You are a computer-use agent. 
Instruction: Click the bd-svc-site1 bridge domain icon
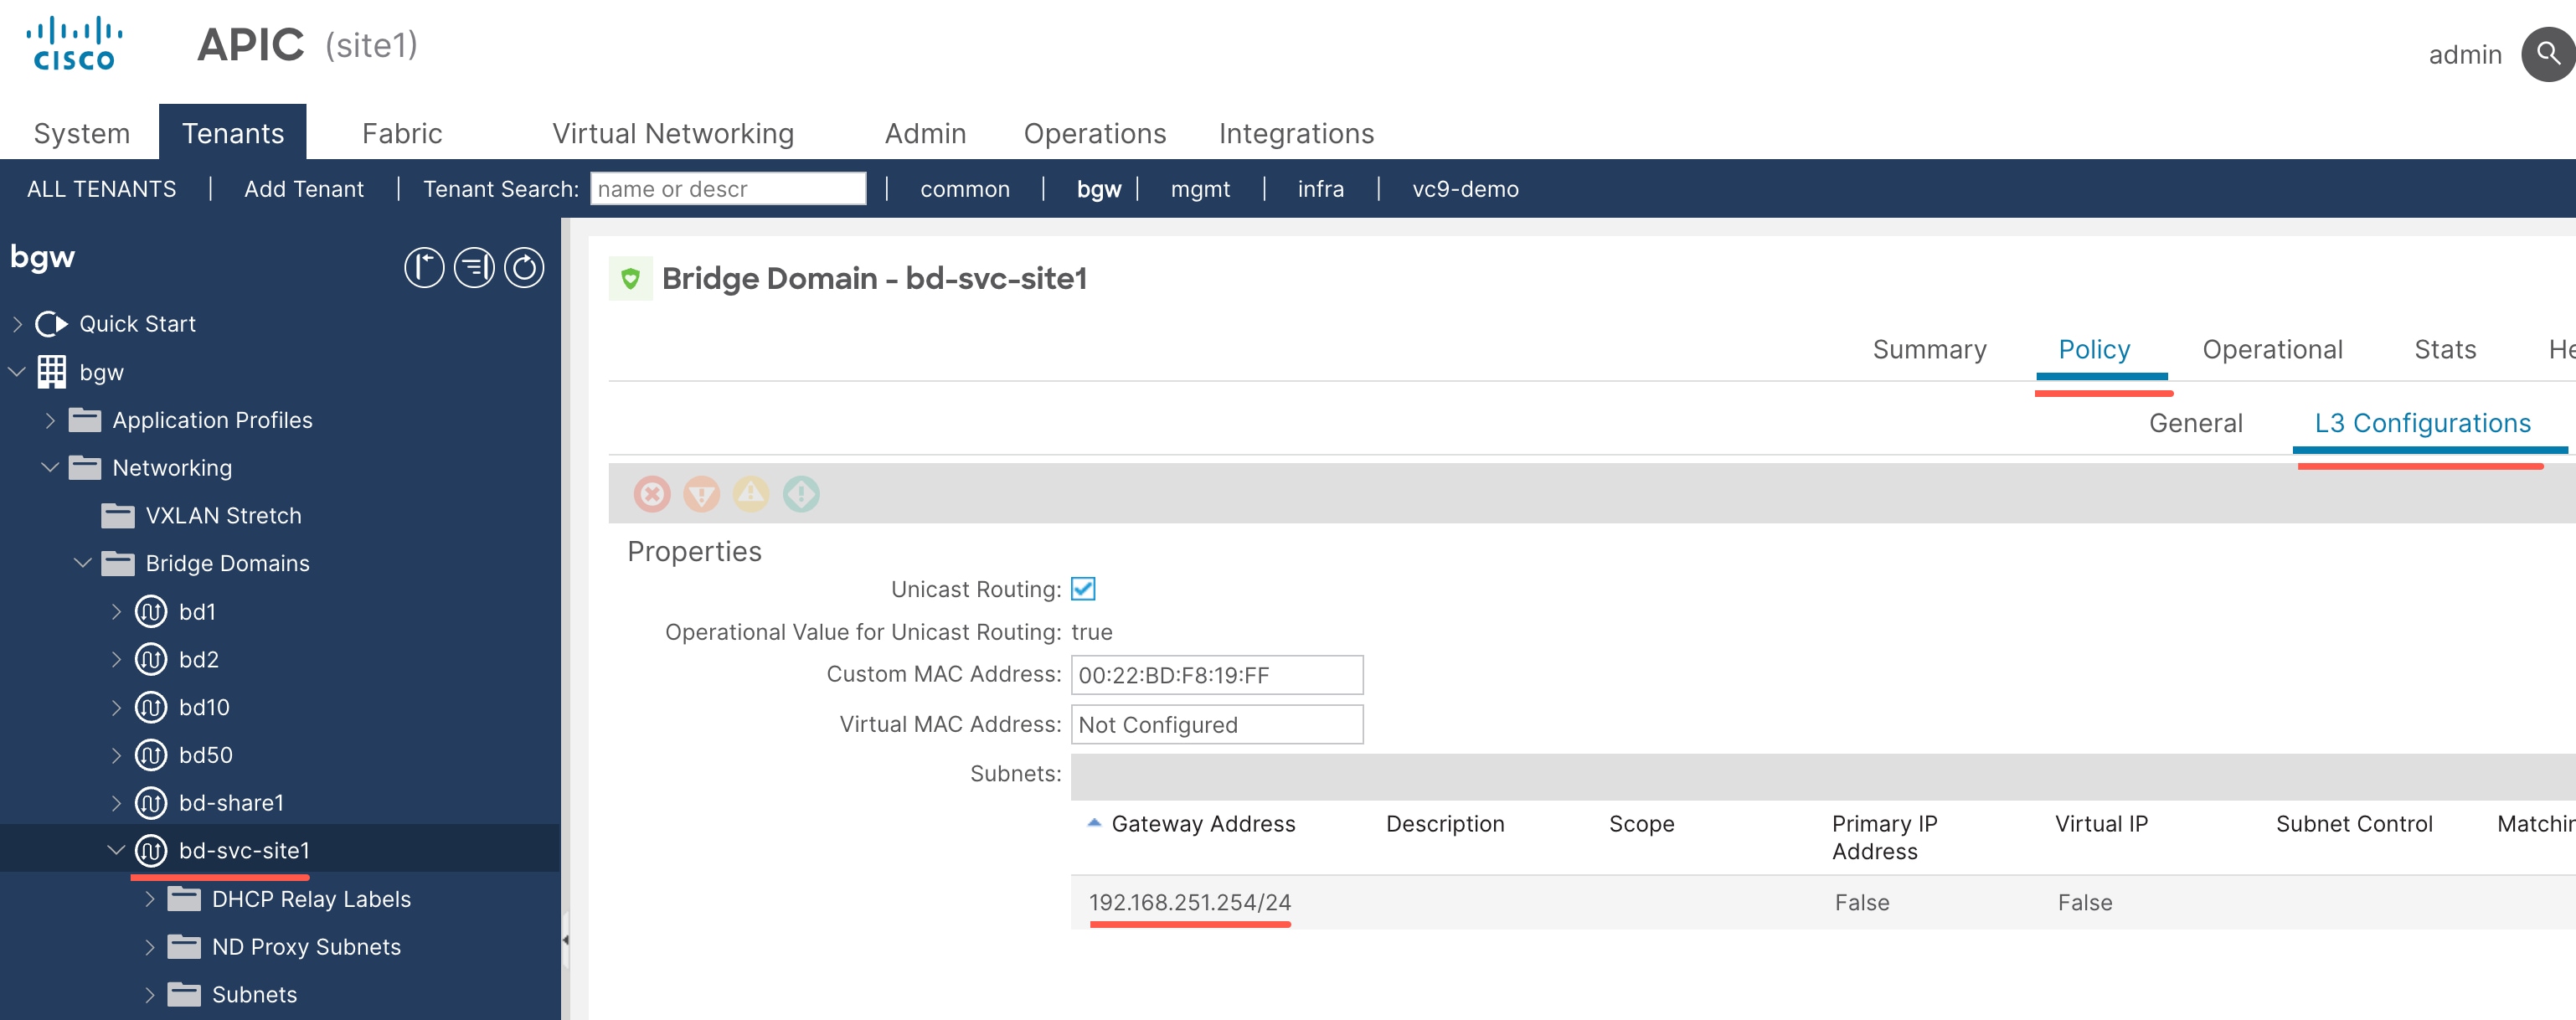(151, 851)
